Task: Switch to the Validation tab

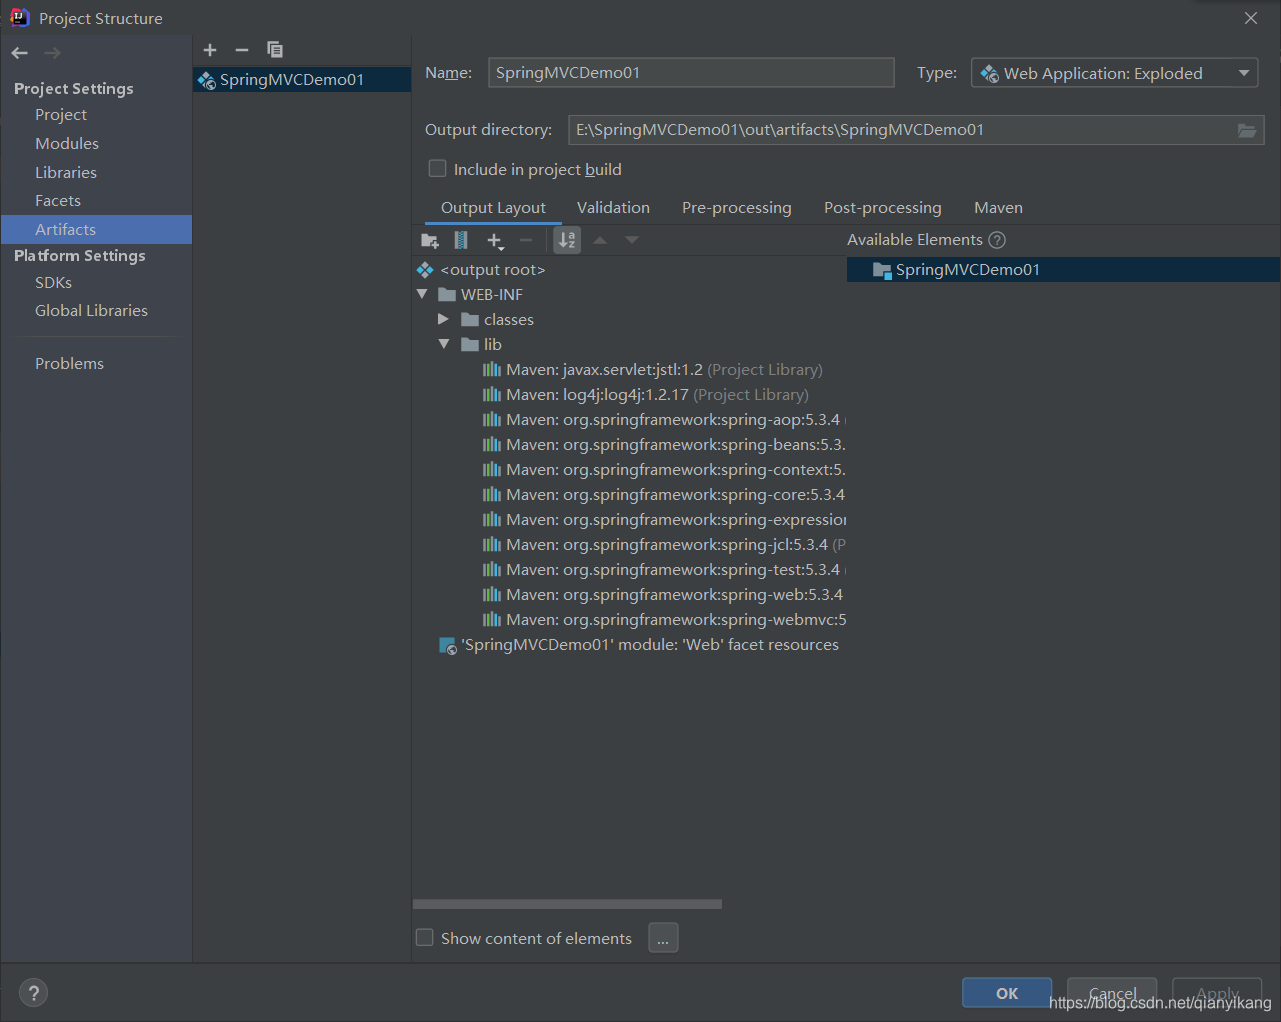Action: click(613, 208)
